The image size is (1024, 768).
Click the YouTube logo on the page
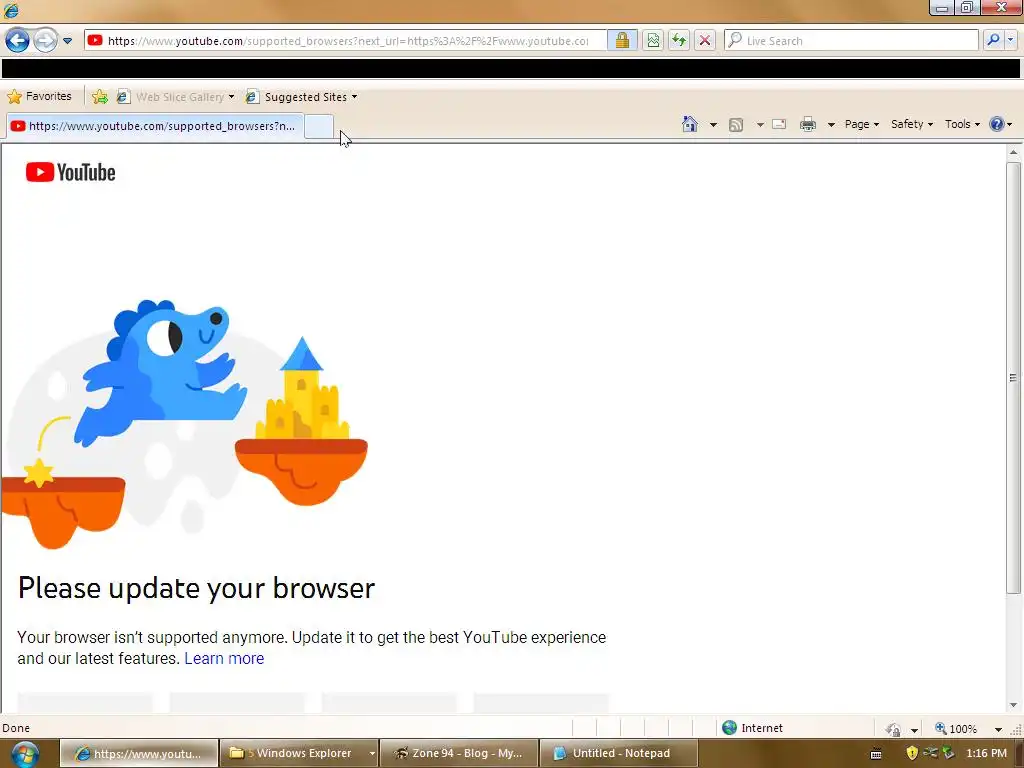(x=71, y=172)
